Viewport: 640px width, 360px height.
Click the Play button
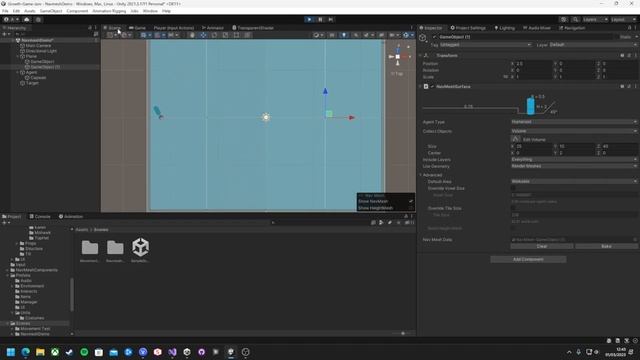[309, 19]
